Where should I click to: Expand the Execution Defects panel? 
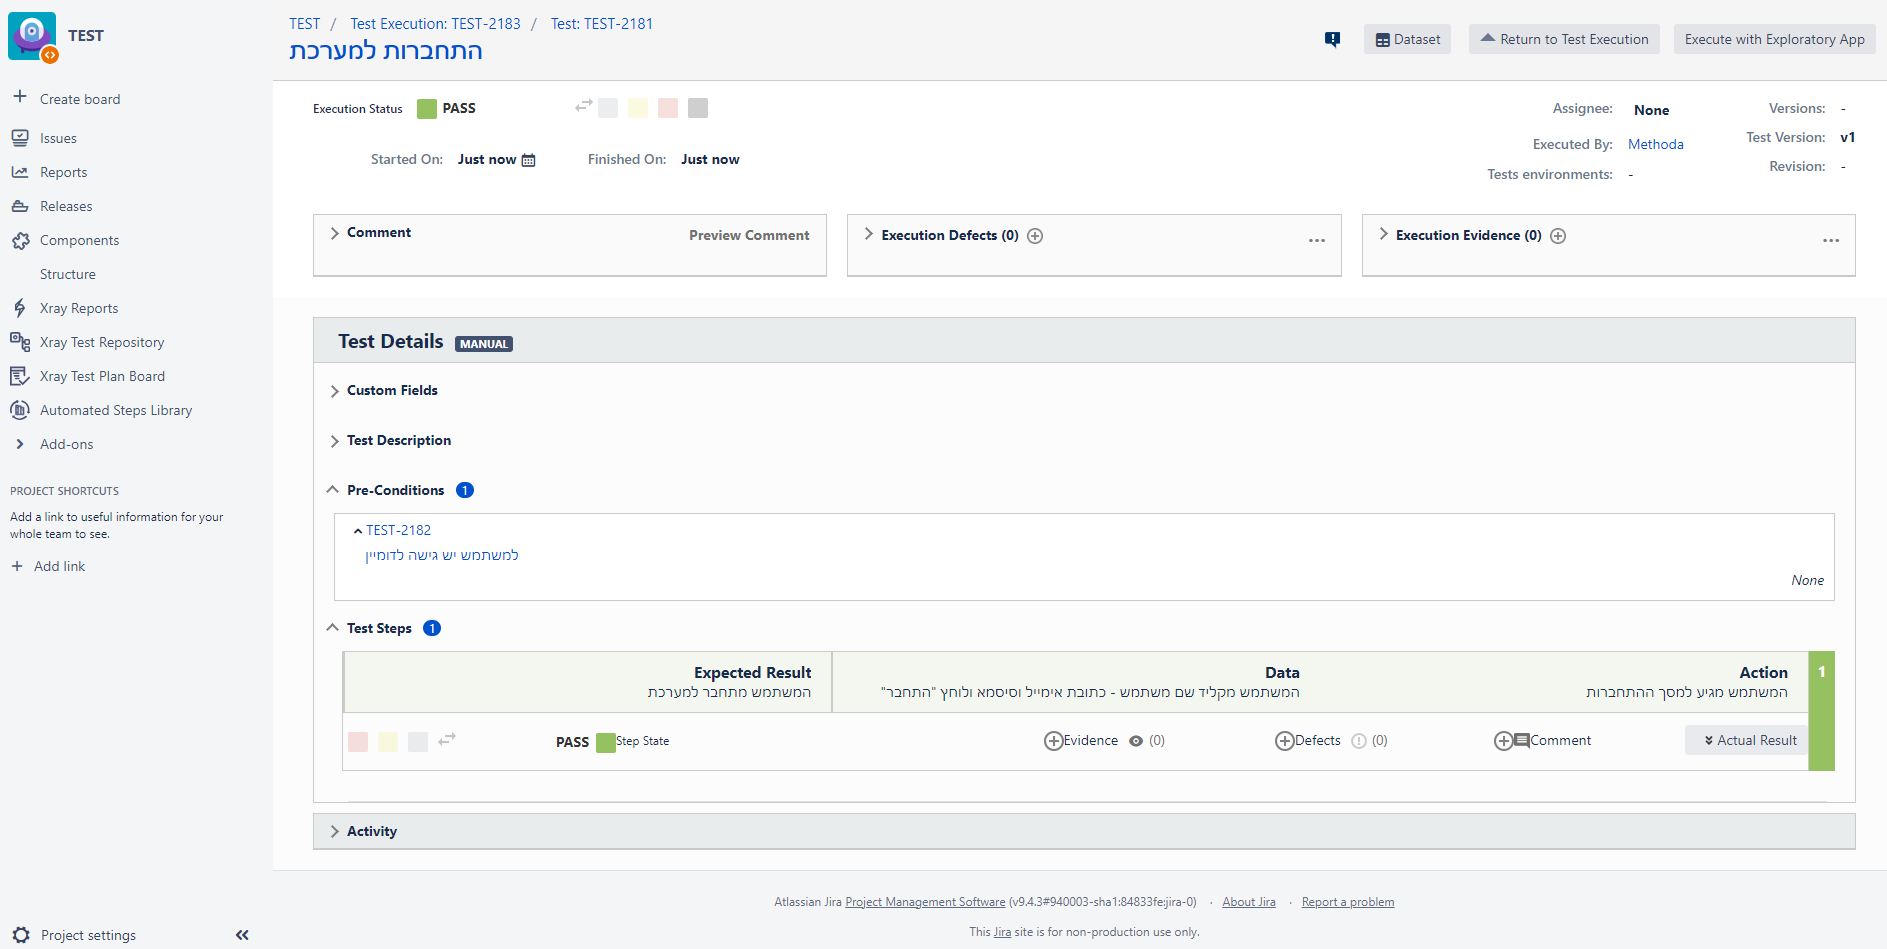[869, 234]
